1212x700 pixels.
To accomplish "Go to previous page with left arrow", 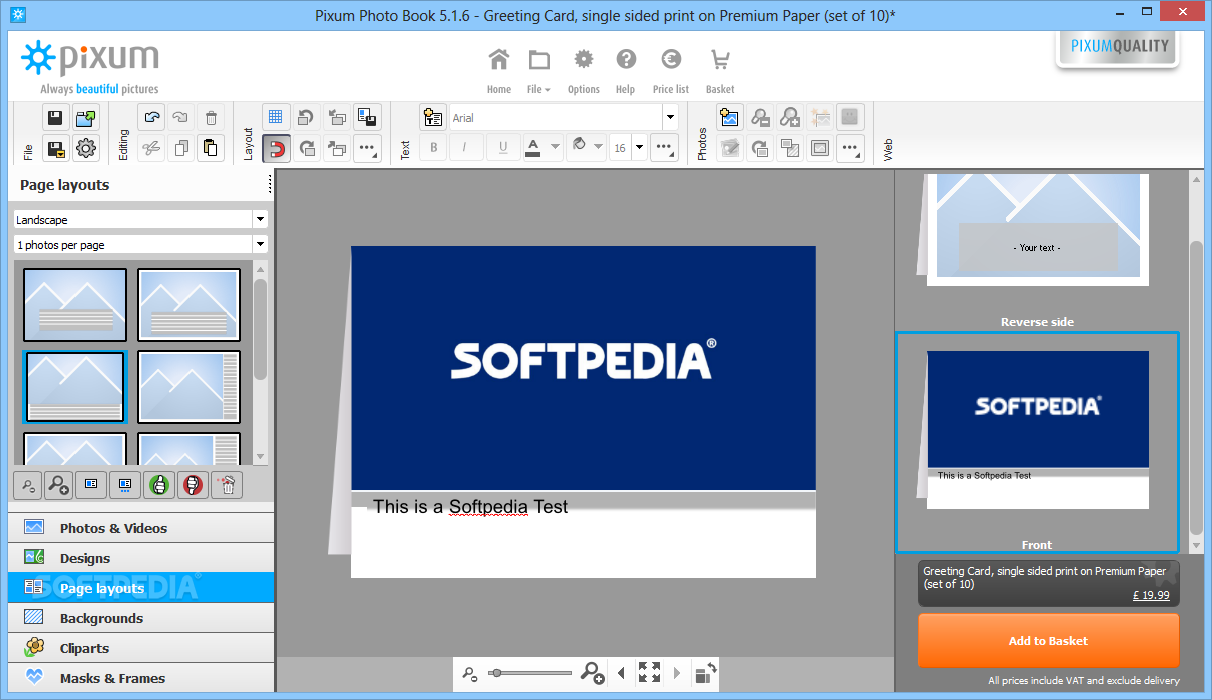I will pos(621,673).
